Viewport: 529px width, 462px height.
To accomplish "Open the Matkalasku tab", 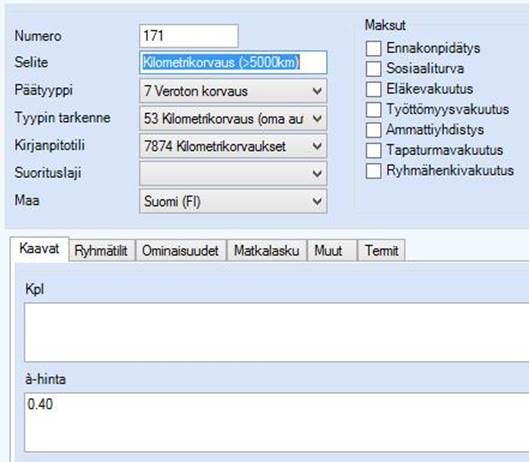I will (267, 250).
